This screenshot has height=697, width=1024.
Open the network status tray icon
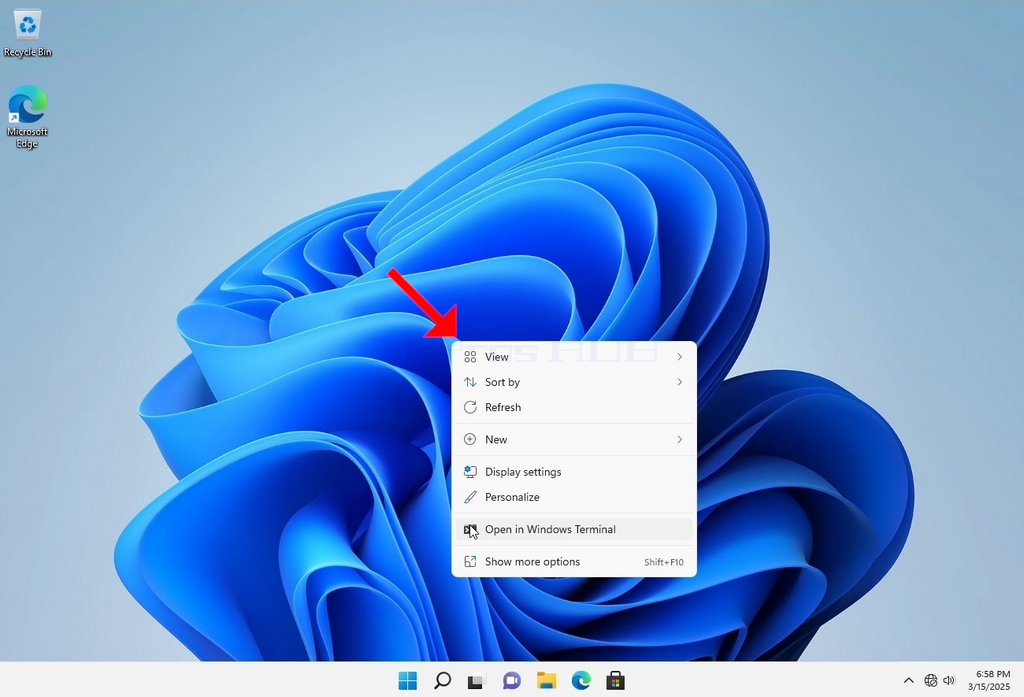pyautogui.click(x=931, y=681)
